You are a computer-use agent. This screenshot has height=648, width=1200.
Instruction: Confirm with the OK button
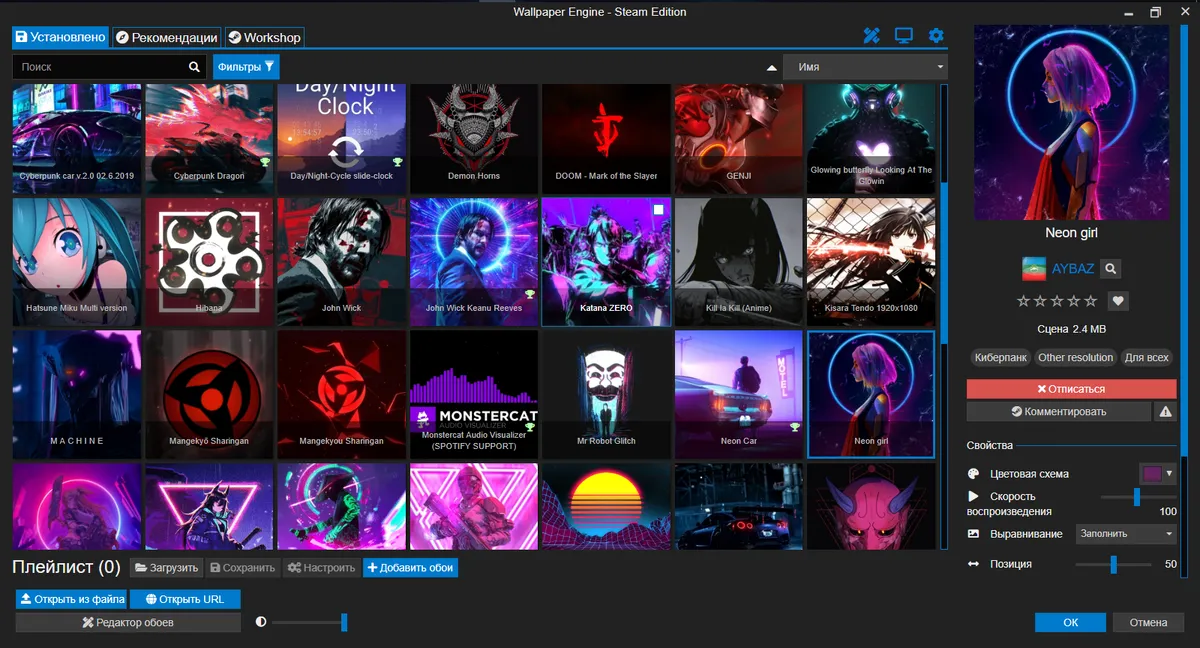[1070, 622]
